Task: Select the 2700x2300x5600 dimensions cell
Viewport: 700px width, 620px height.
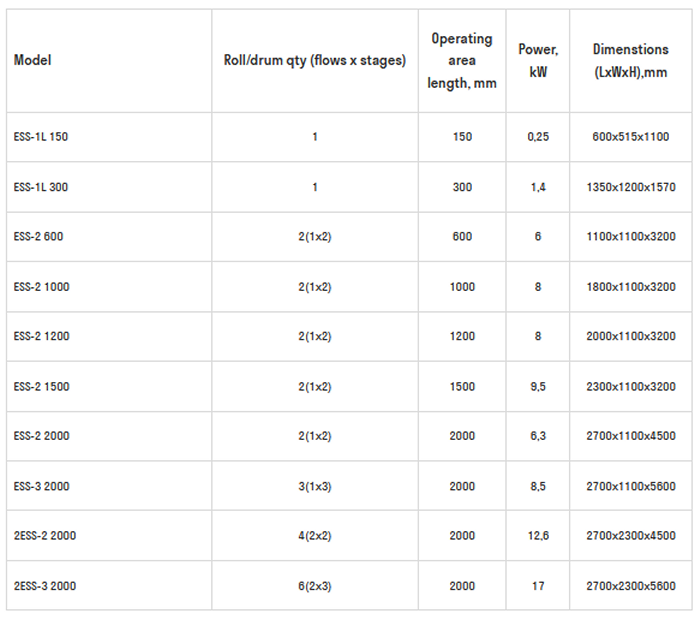Action: pyautogui.click(x=630, y=586)
